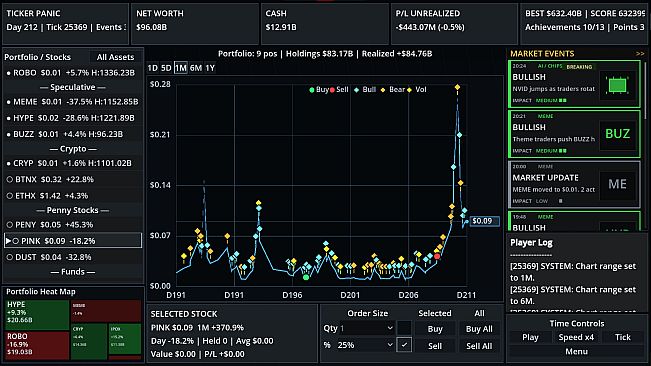
Task: Switch chart range to 1Y
Action: click(210, 68)
